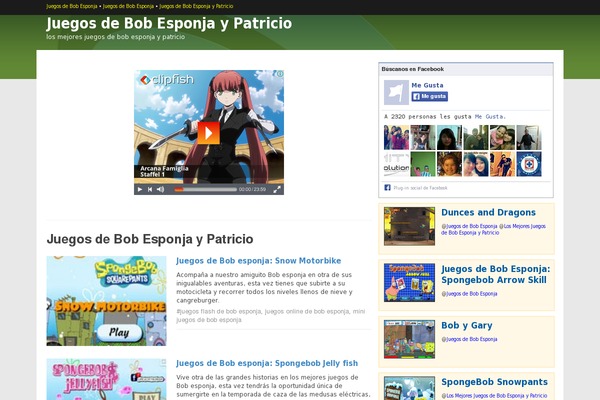Viewport: 600px width, 400px height.
Task: Open the first 'Juegos de Bob Esponja' top-bar link
Action: (x=72, y=6)
